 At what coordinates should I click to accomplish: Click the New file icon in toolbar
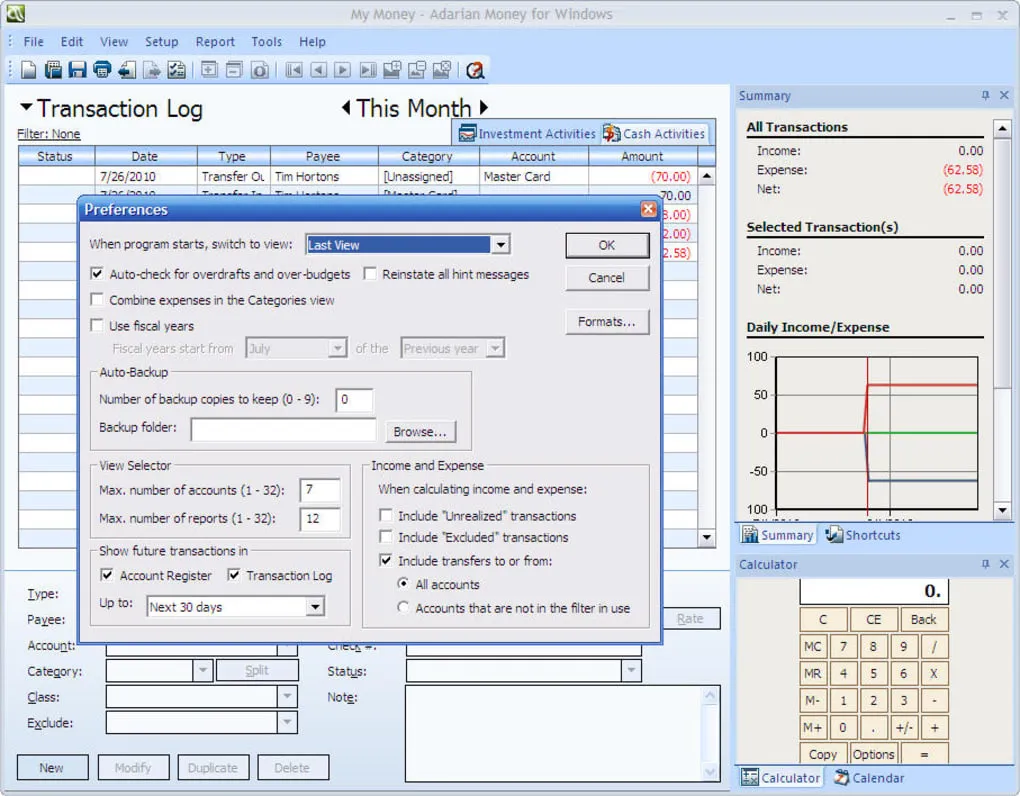pos(29,70)
